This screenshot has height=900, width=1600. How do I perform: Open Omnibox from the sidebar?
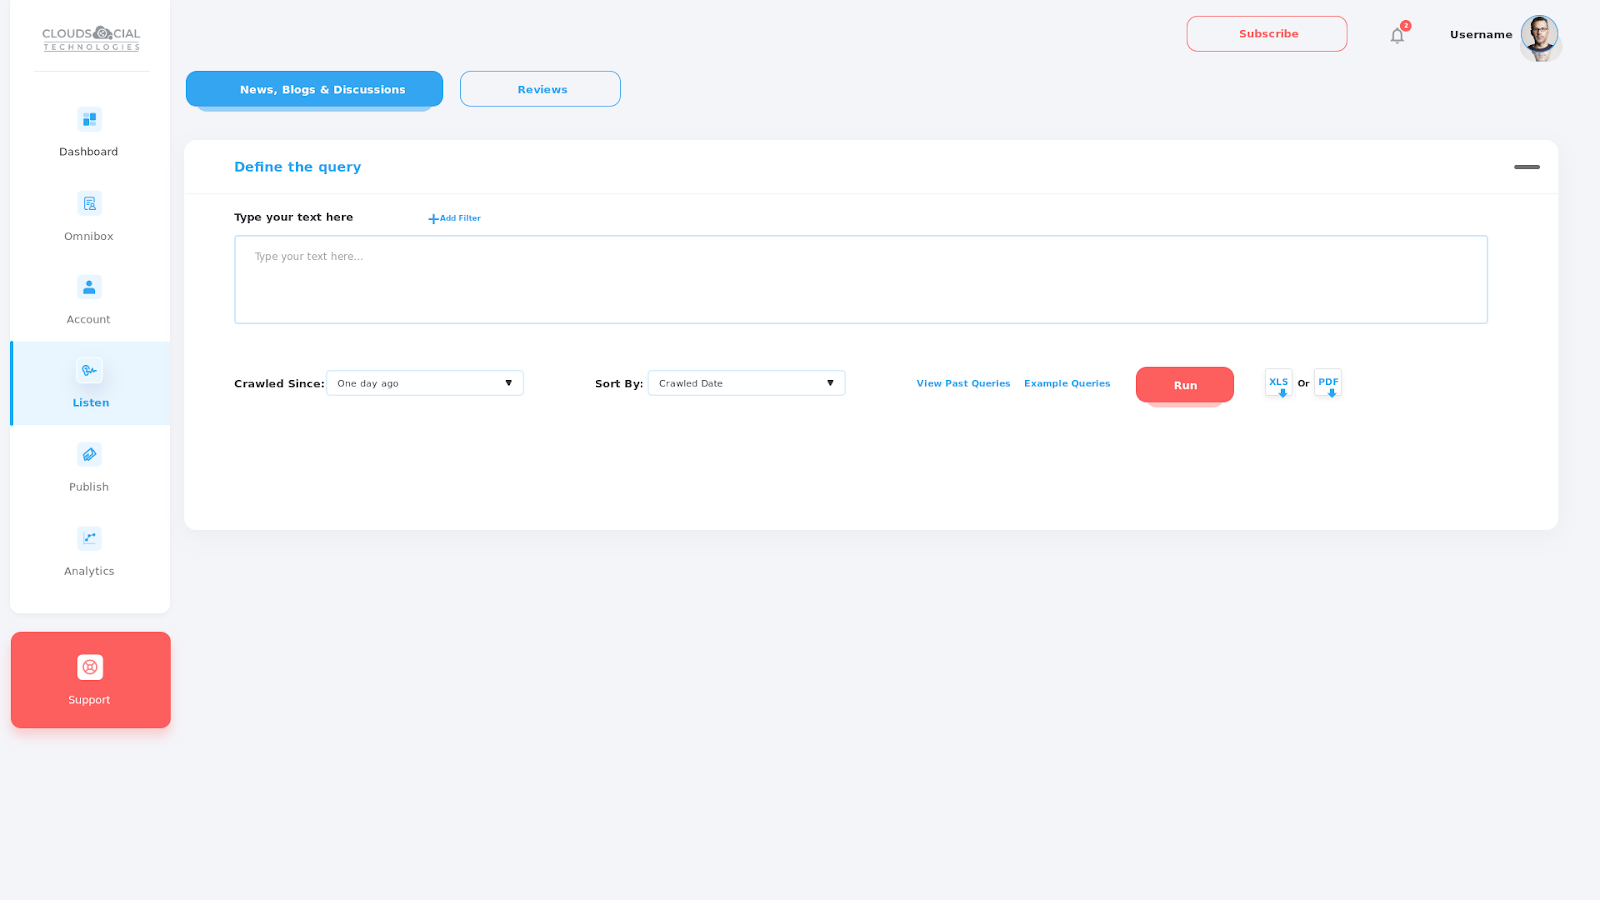click(89, 204)
